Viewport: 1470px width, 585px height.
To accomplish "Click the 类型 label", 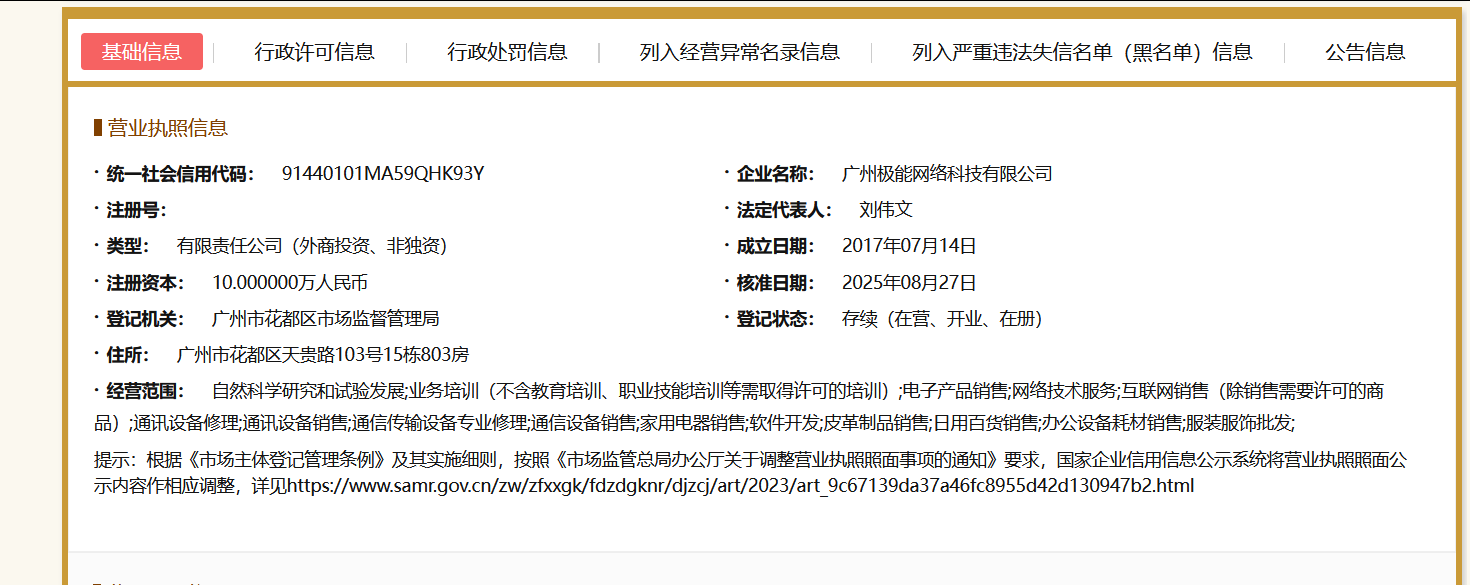I will (128, 246).
